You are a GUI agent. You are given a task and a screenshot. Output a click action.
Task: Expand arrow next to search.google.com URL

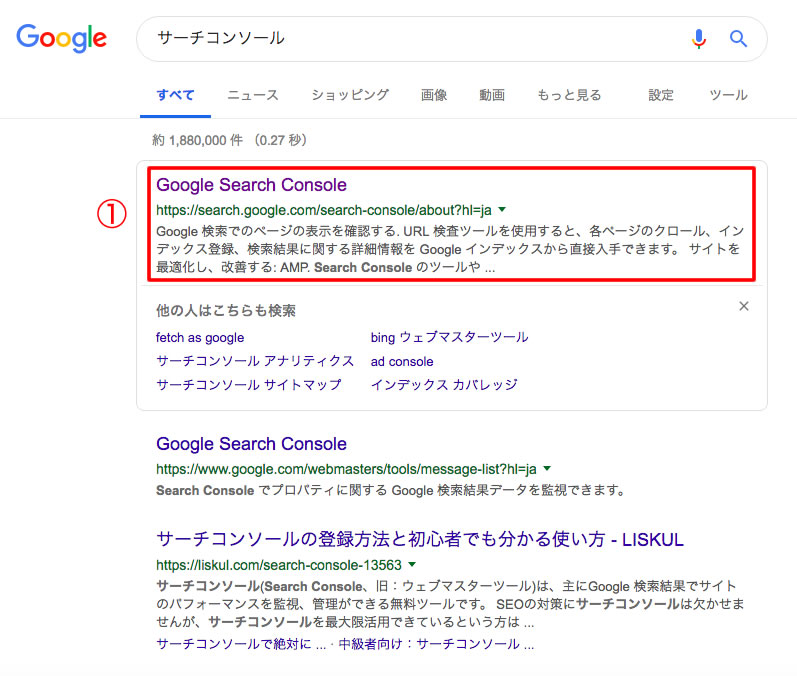502,210
